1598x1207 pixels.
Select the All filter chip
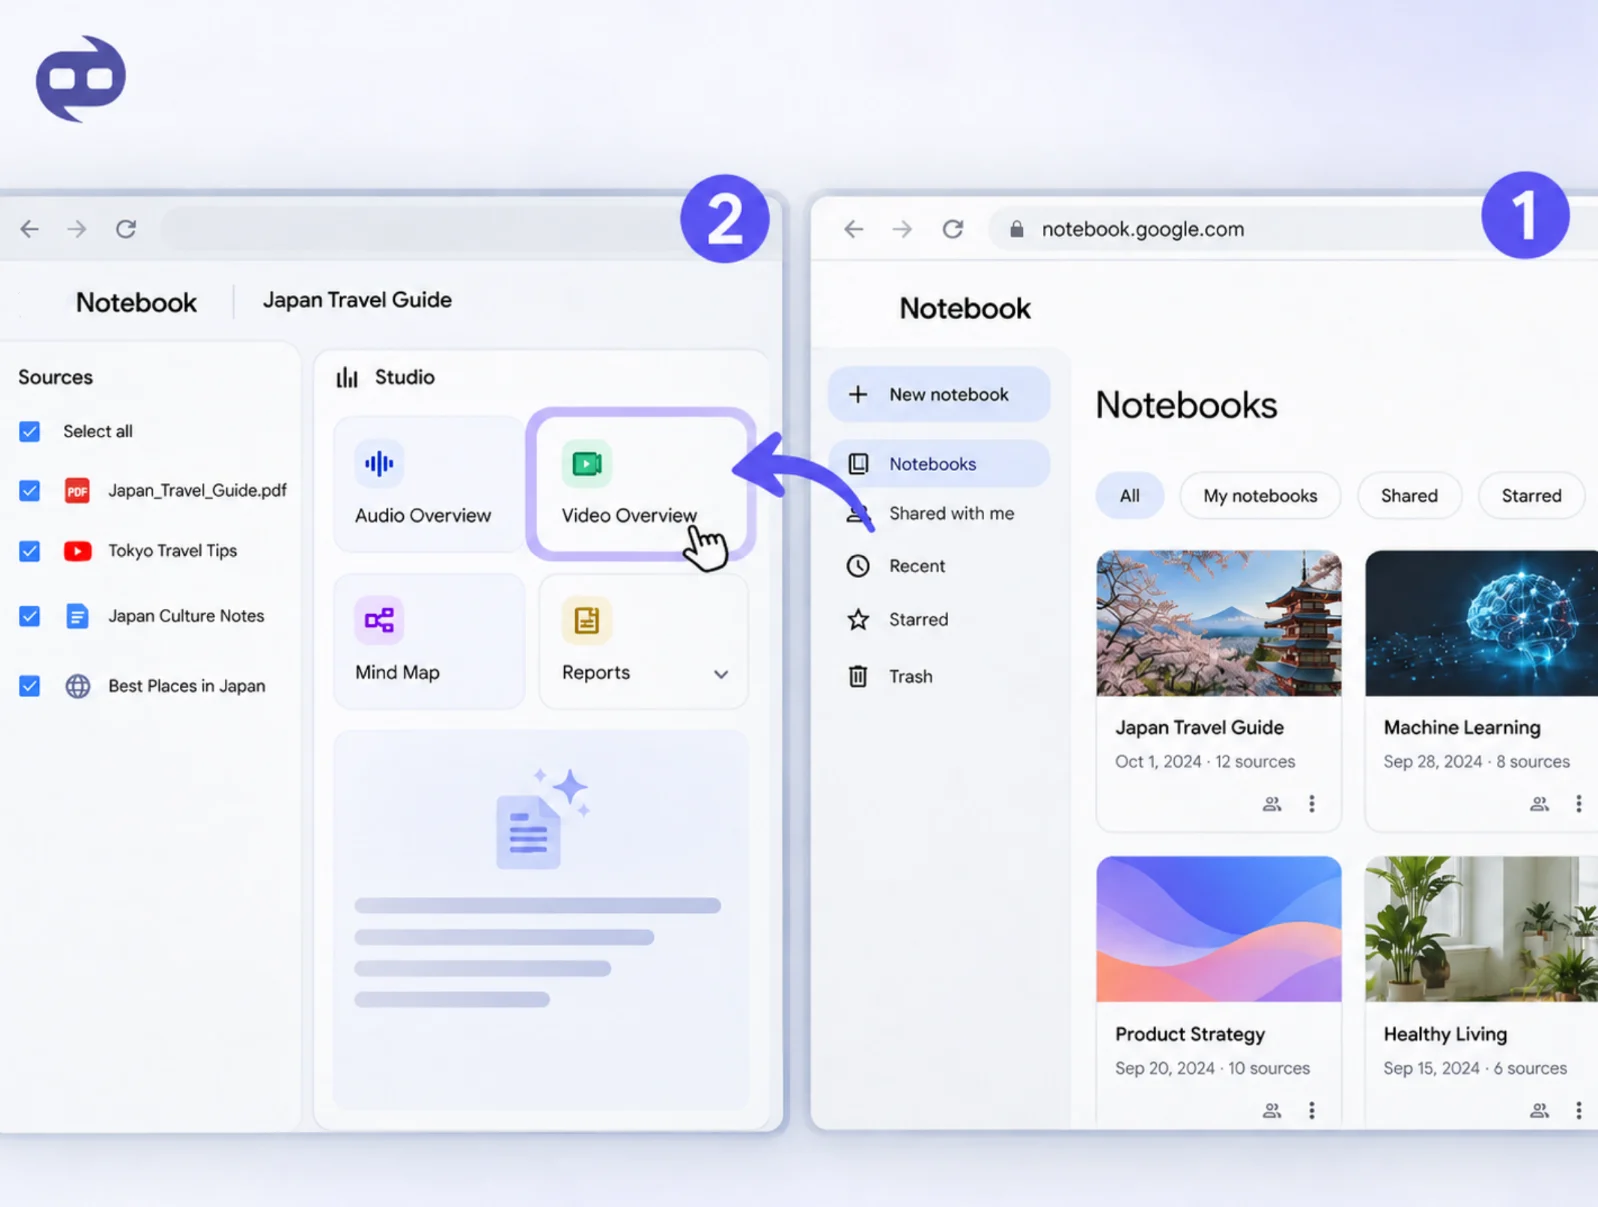click(x=1130, y=496)
